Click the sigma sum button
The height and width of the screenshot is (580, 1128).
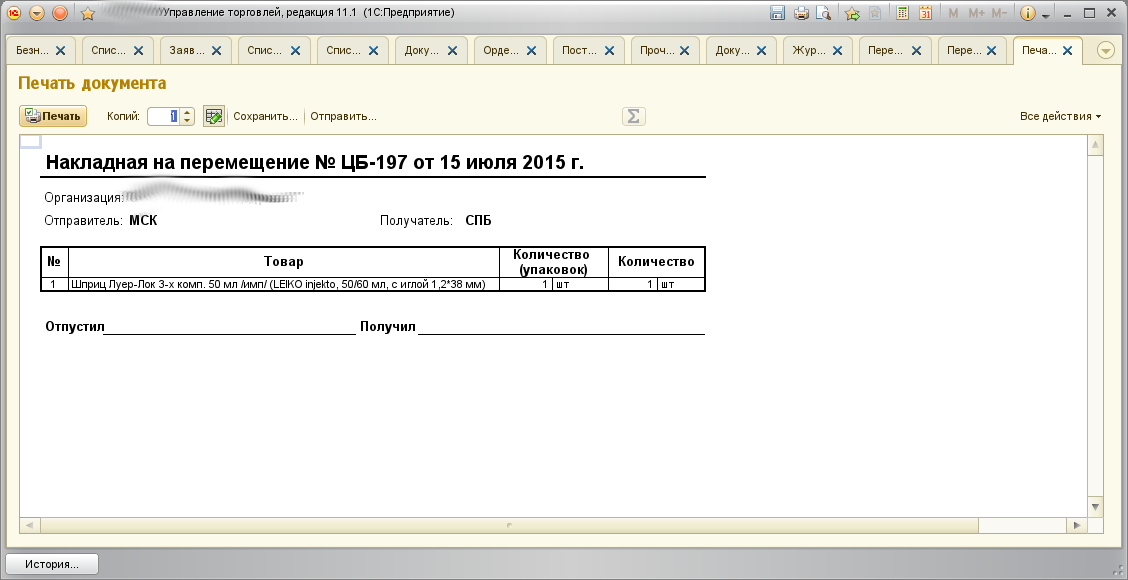click(633, 116)
